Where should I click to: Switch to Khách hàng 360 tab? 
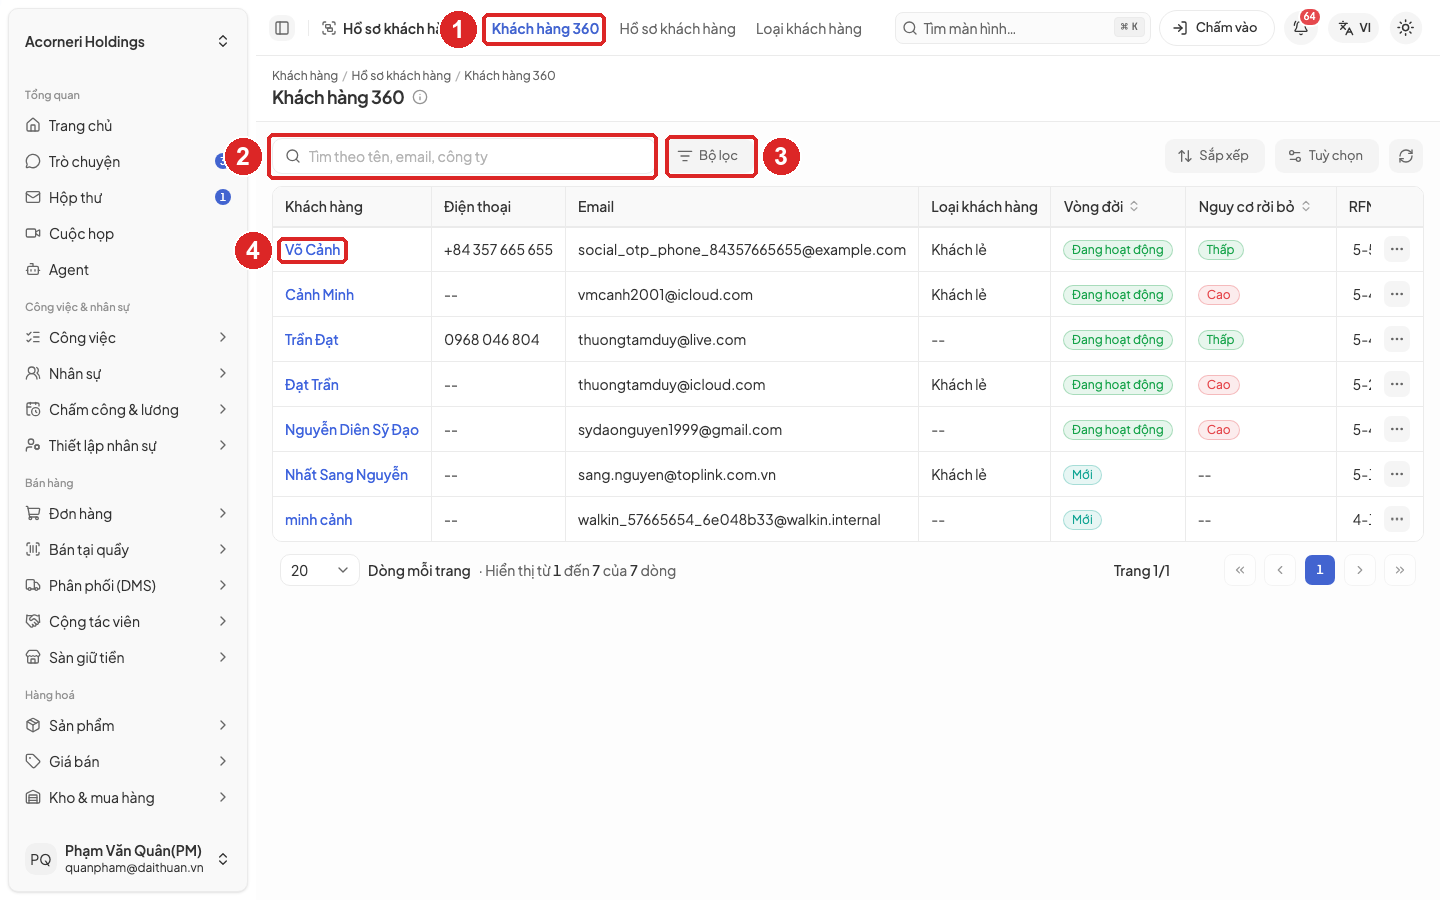(545, 29)
